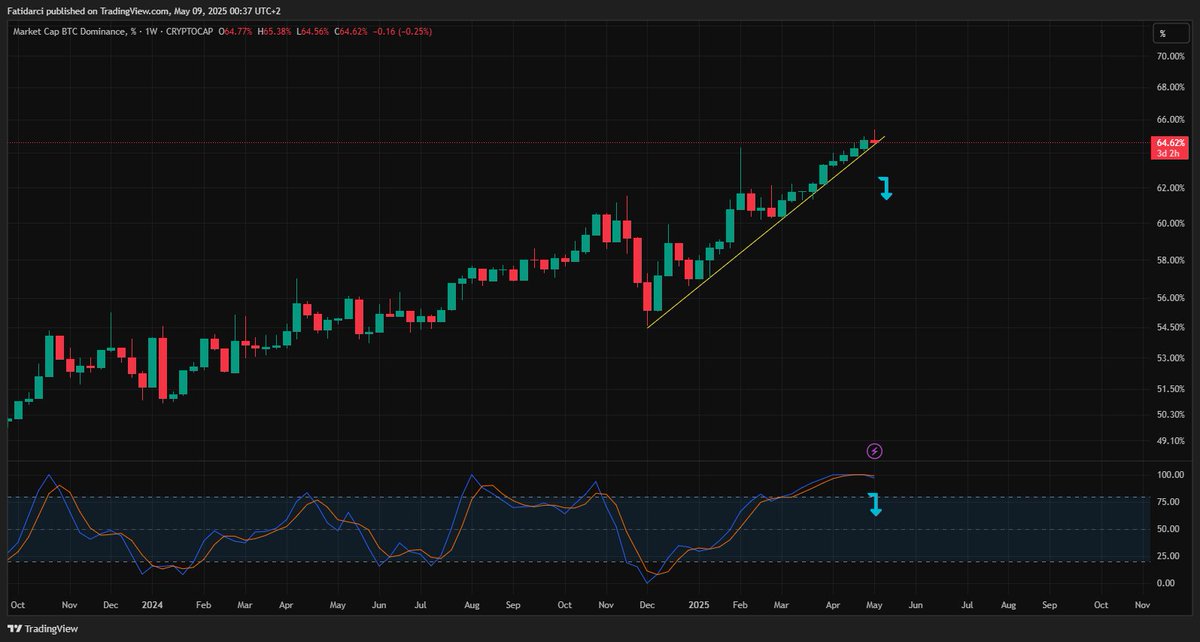Click the Market Cap BTC Dominance title

coord(77,32)
